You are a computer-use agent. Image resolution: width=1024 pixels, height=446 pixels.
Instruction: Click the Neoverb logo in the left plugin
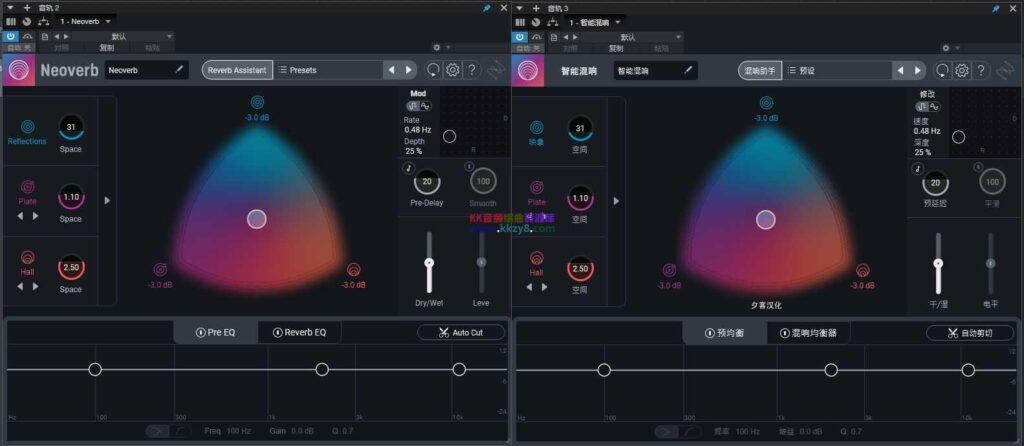coord(18,70)
